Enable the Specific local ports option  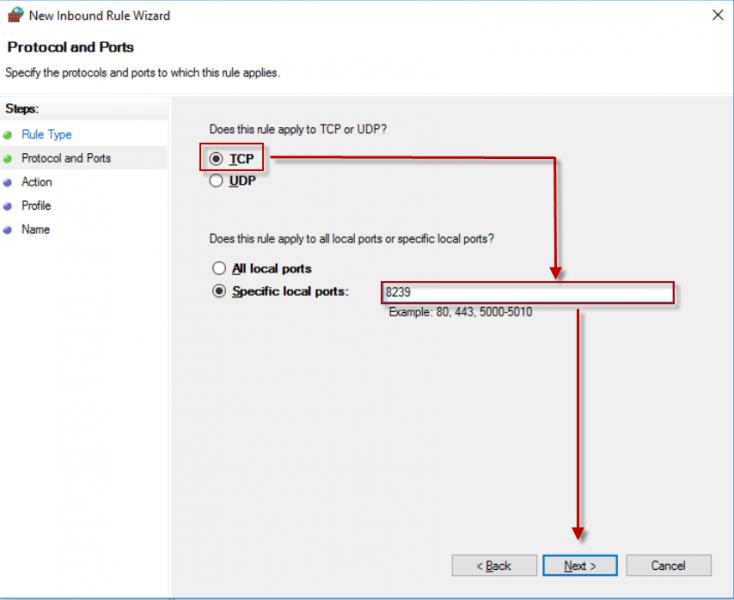pyautogui.click(x=219, y=292)
